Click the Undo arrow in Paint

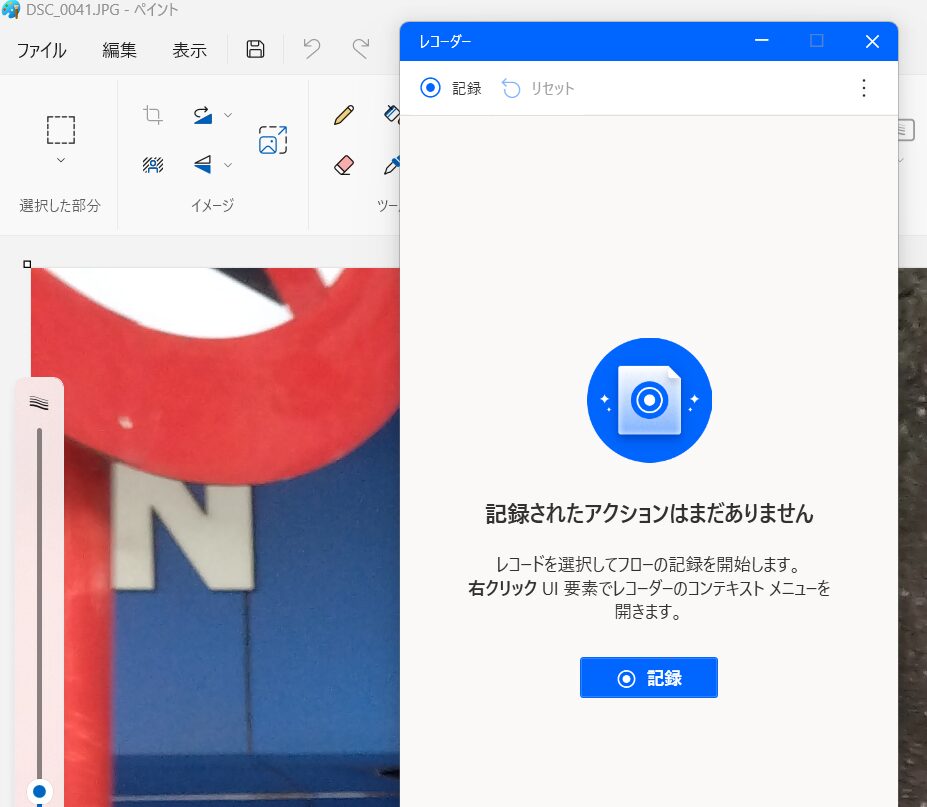point(312,49)
